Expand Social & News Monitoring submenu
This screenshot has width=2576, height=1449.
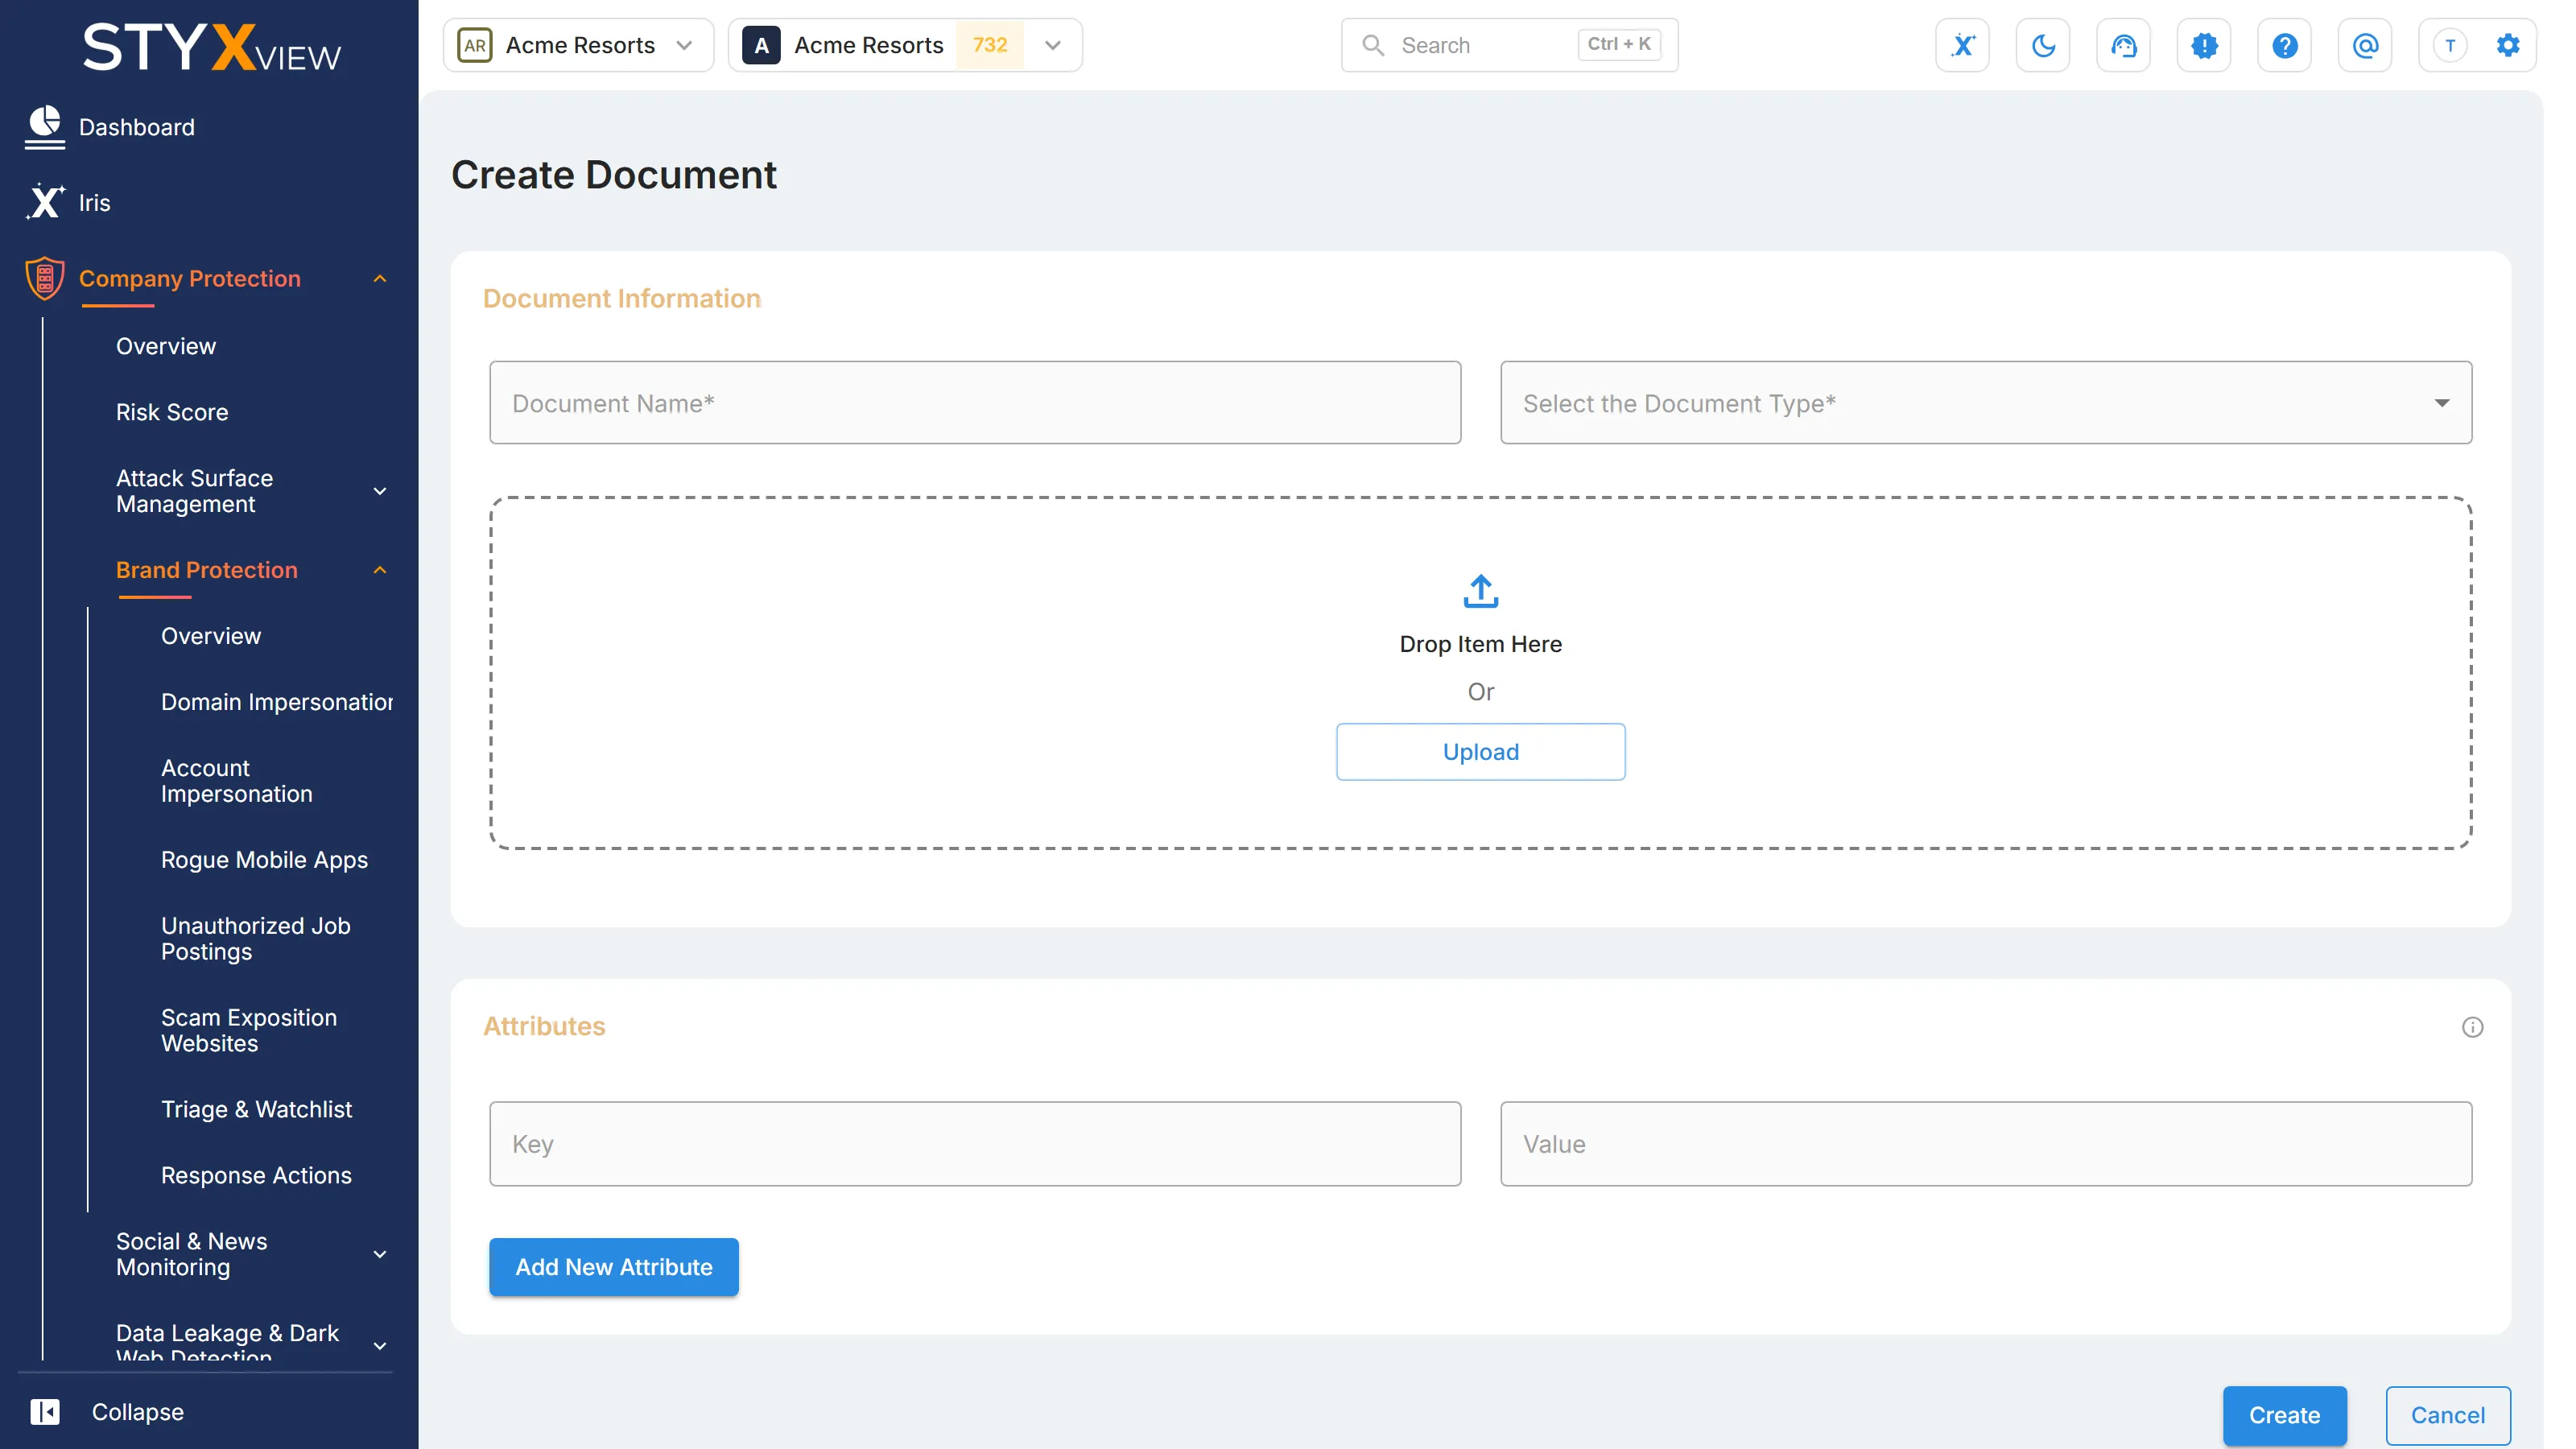pos(380,1254)
